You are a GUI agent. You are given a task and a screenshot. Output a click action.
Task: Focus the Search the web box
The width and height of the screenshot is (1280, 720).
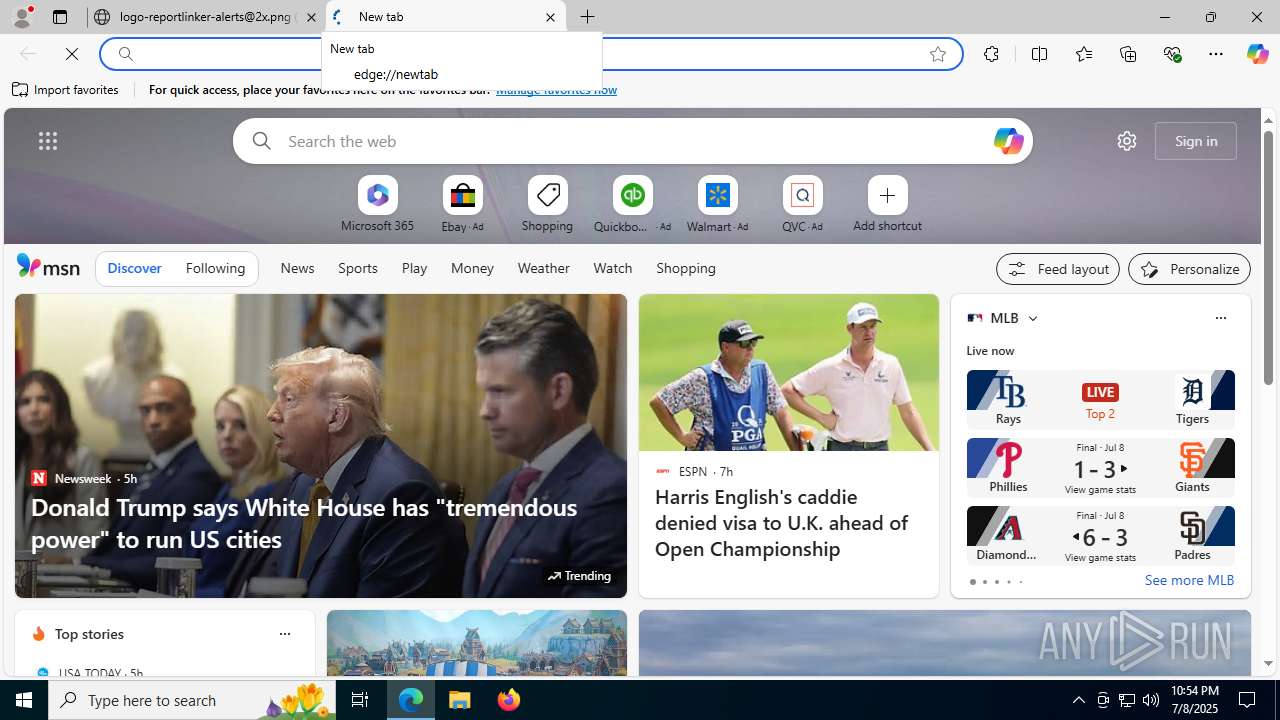(x=632, y=141)
